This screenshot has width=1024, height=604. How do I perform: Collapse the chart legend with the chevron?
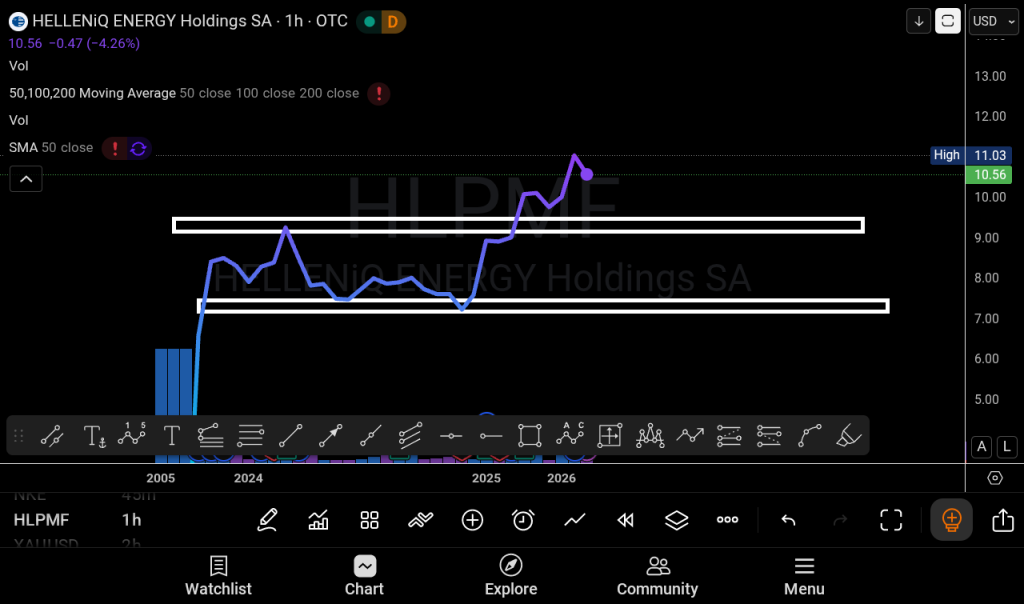click(25, 178)
